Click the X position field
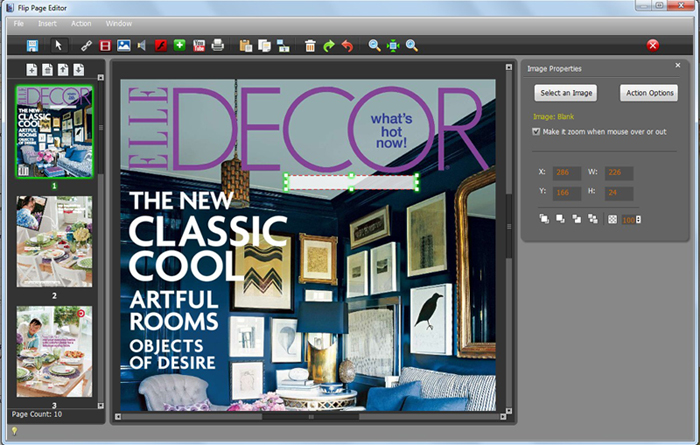700x445 pixels. (x=567, y=173)
